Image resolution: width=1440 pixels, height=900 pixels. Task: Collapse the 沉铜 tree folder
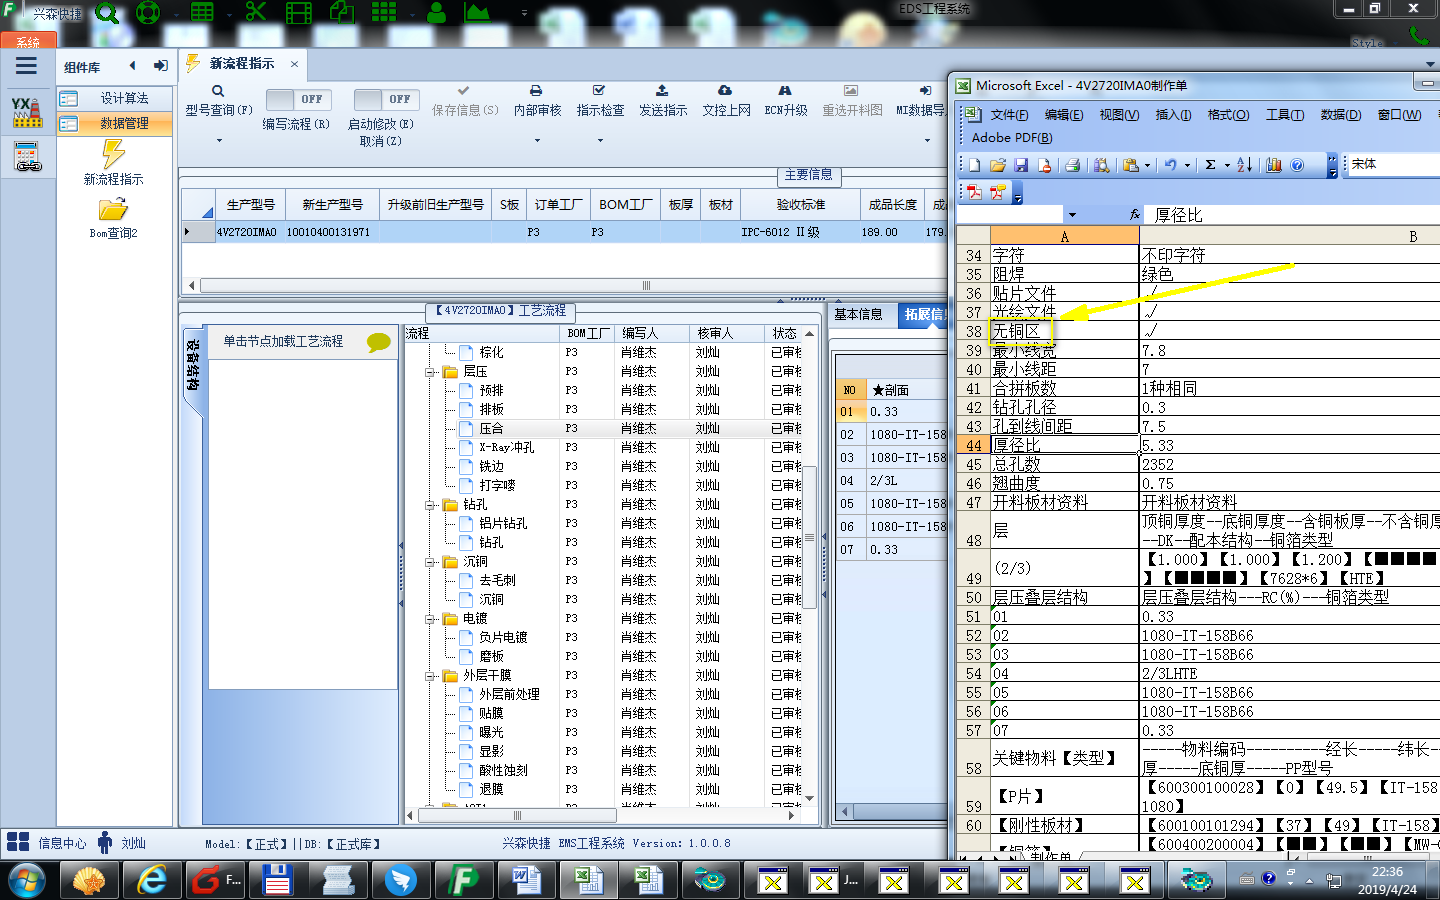pyautogui.click(x=430, y=562)
